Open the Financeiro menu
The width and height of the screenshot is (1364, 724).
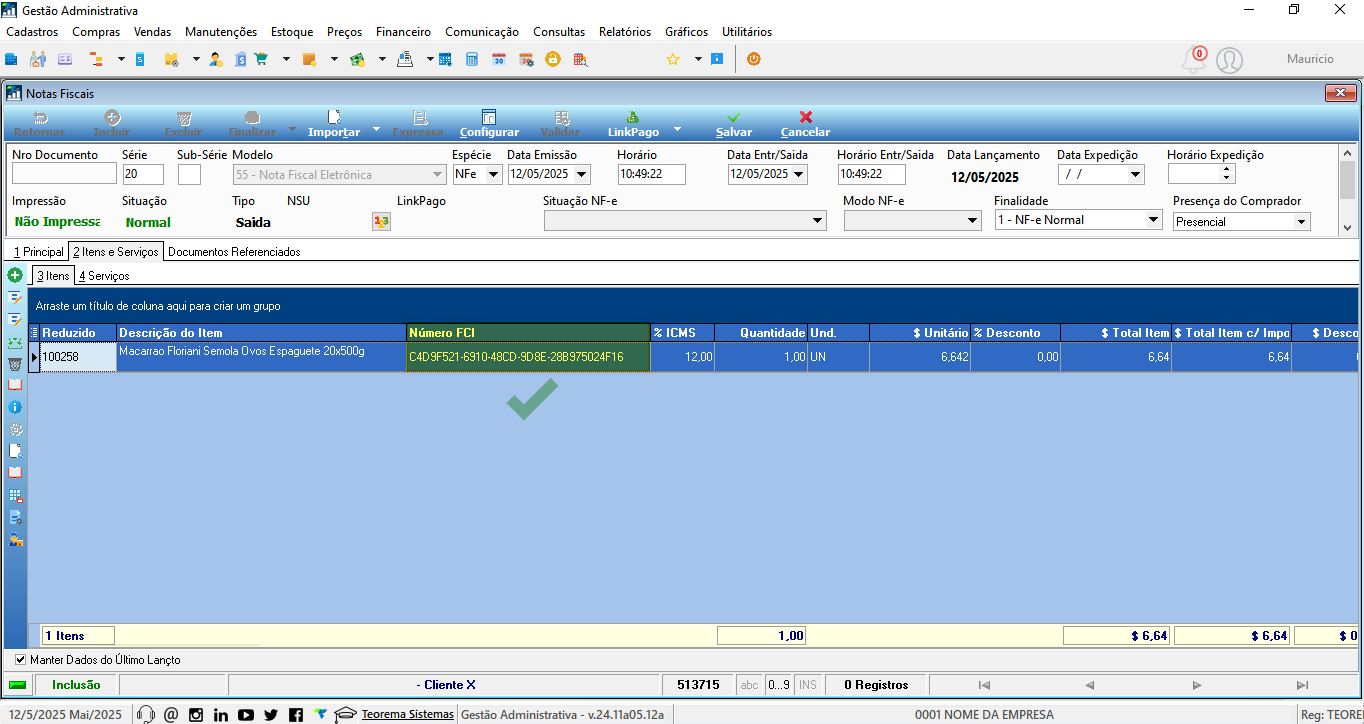point(403,32)
